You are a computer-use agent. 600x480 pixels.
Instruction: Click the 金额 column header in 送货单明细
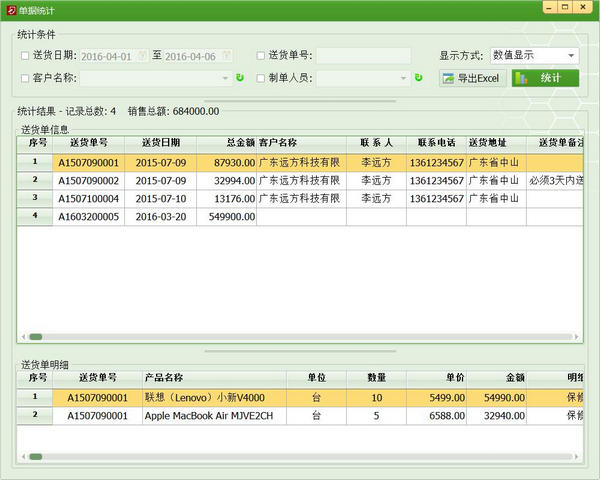click(496, 378)
